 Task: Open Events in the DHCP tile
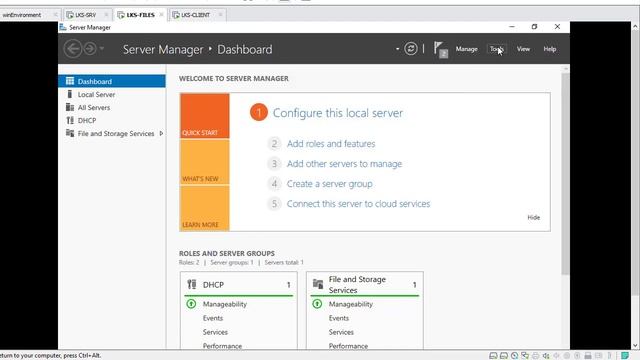tap(213, 318)
